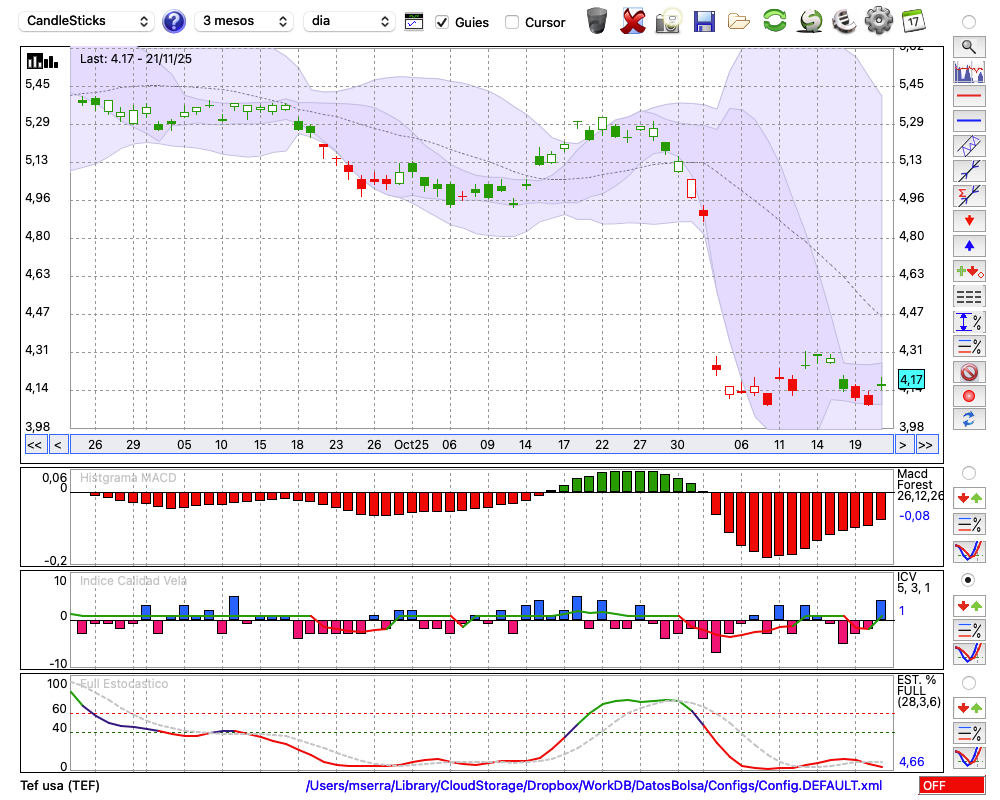Uncheck the Guies checkbox

pos(442,22)
